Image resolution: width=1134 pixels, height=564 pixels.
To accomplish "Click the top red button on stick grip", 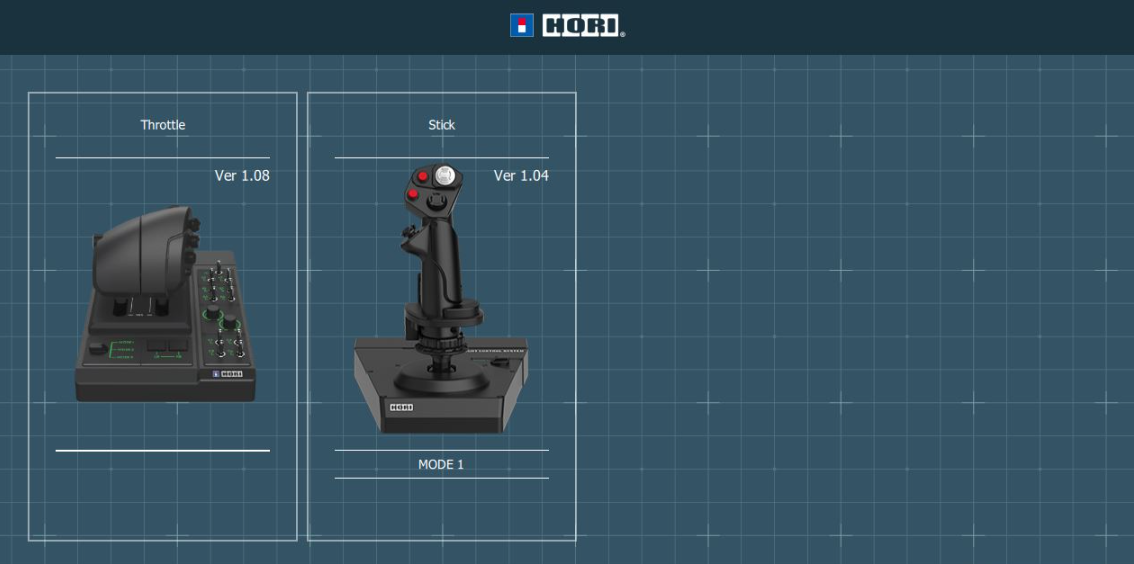I will (423, 176).
